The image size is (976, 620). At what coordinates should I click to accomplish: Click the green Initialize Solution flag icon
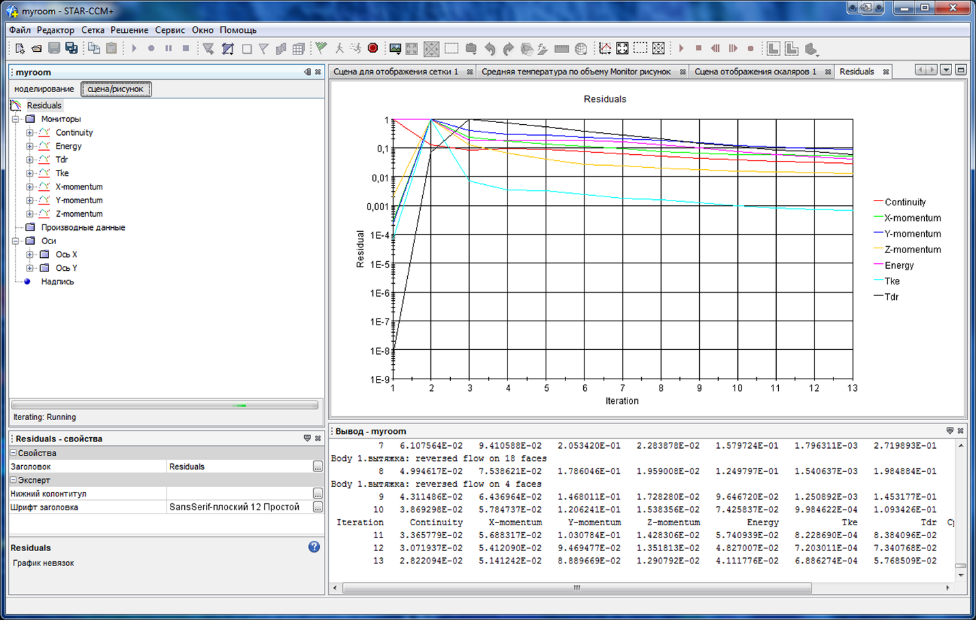click(321, 48)
